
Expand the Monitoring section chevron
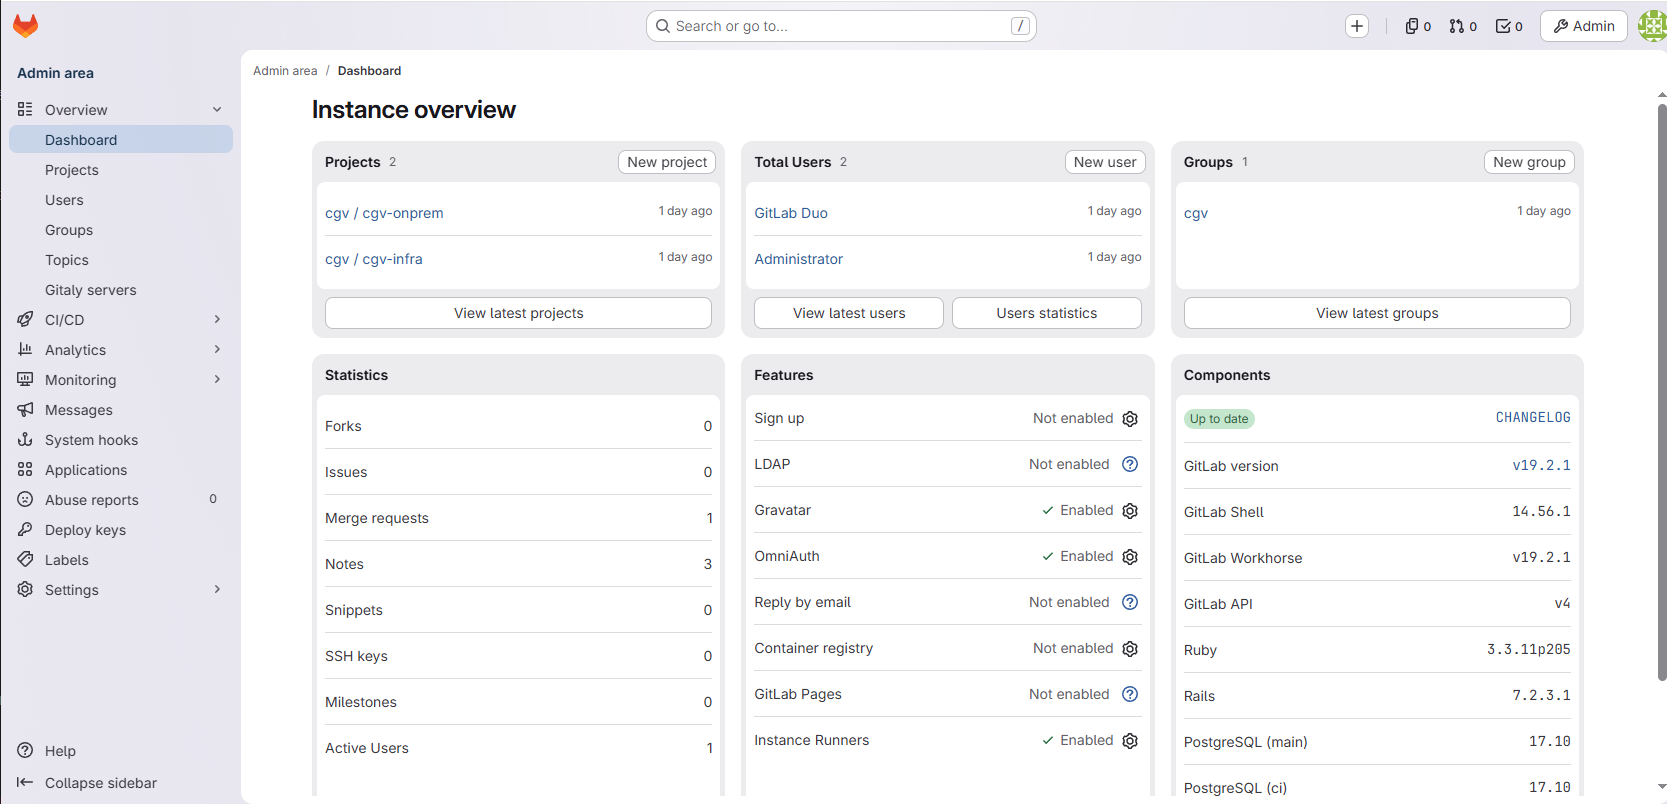217,379
